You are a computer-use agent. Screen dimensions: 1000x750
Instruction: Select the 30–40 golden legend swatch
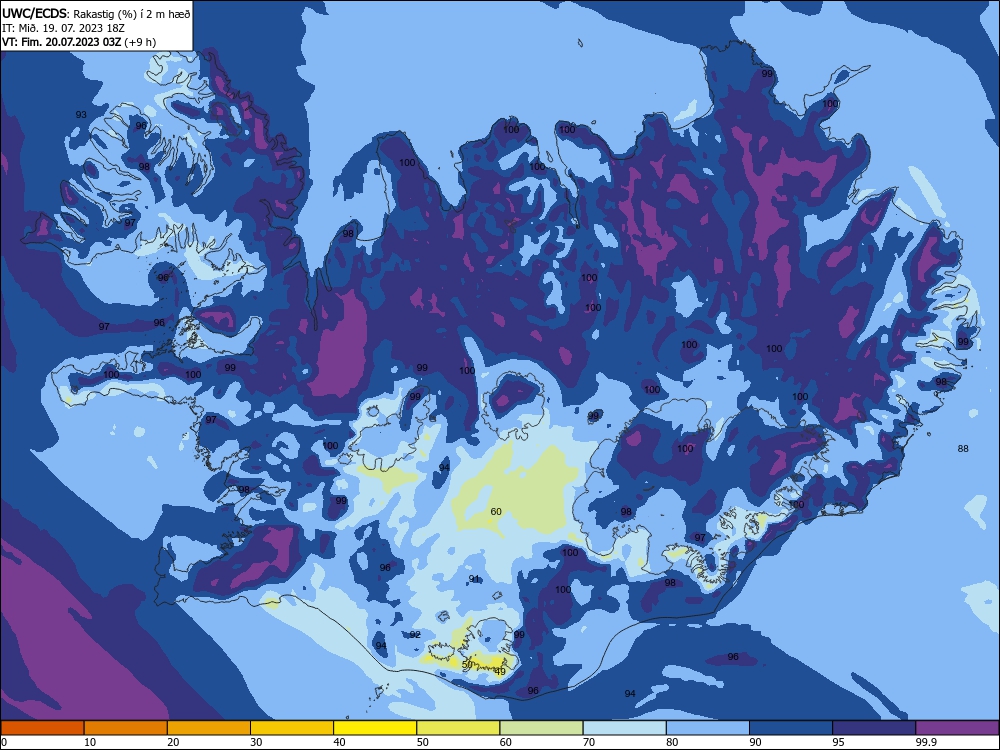pos(292,728)
